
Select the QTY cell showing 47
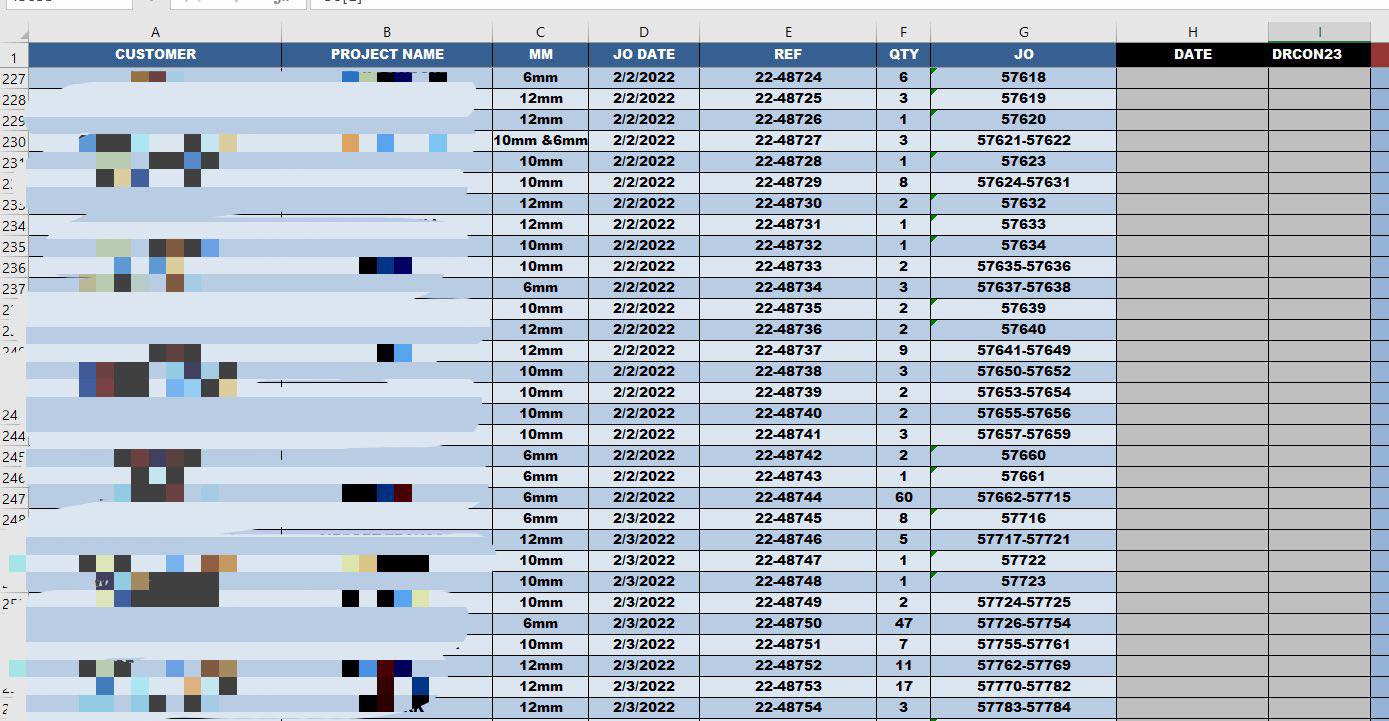tap(903, 623)
